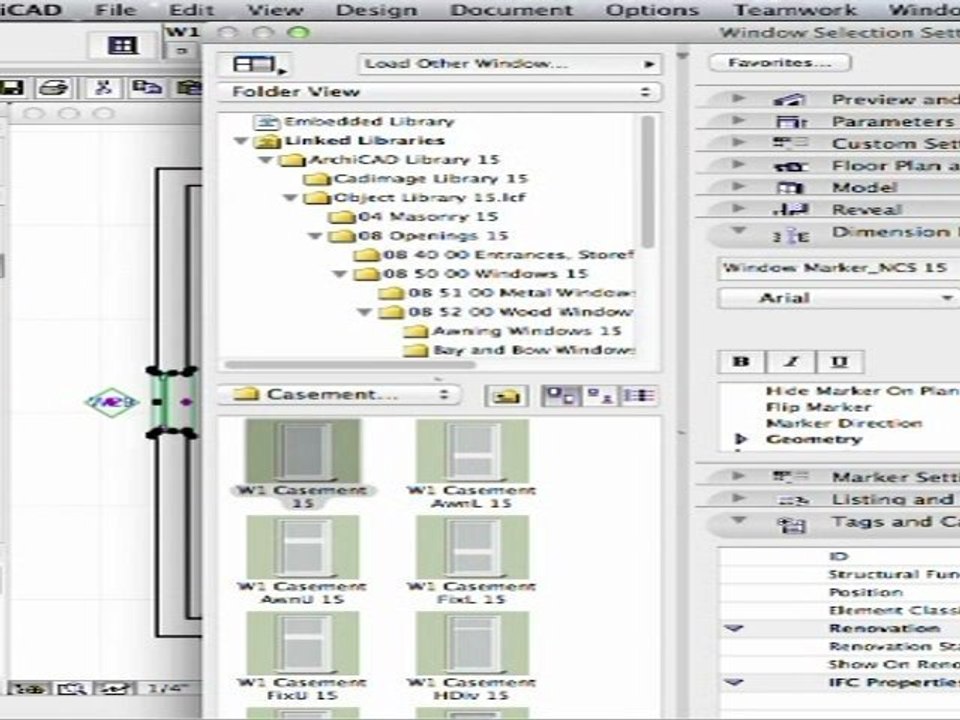Screen dimensions: 960x720
Task: Open the Design menu
Action: click(x=377, y=10)
